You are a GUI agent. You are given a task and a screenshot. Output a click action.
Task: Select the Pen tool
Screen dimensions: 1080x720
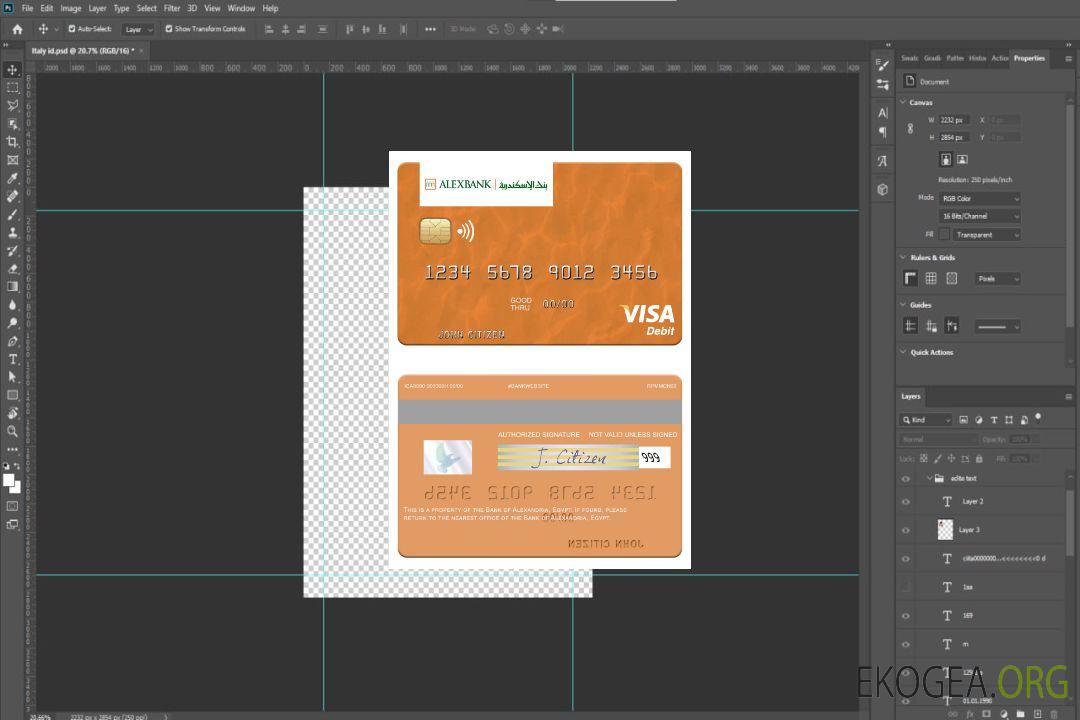coord(12,341)
